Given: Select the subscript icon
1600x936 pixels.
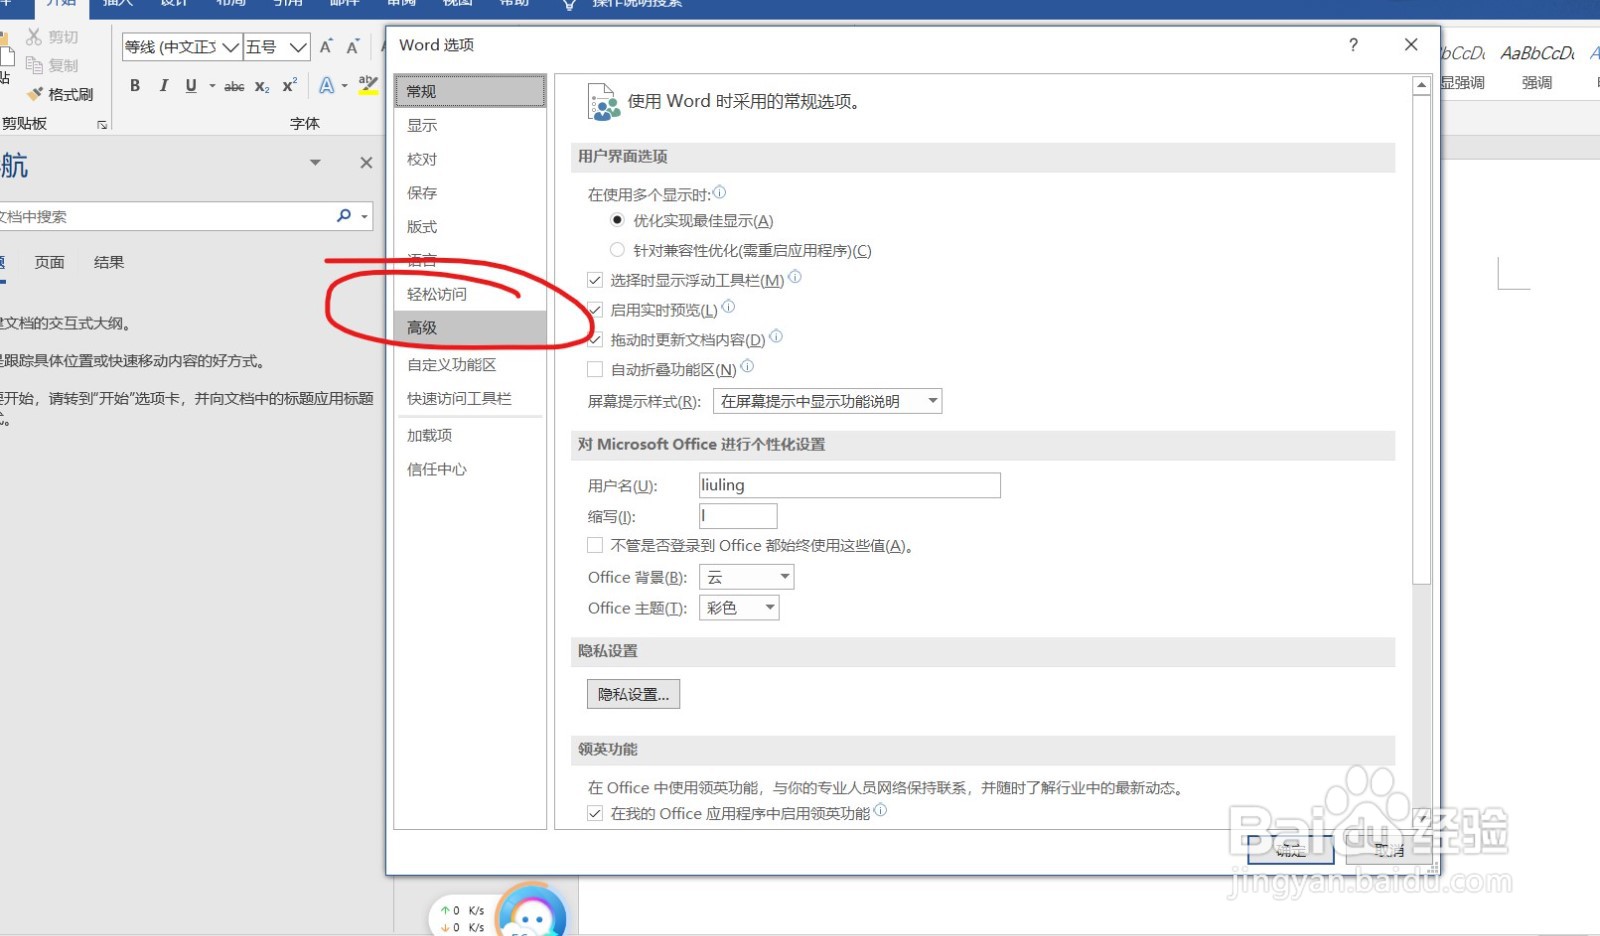Looking at the screenshot, I should [260, 87].
